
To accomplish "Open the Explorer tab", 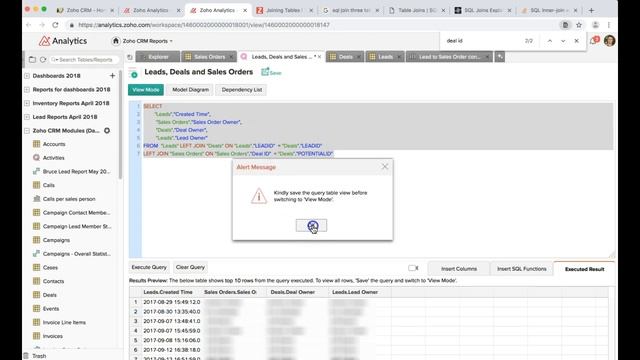I will (158, 57).
